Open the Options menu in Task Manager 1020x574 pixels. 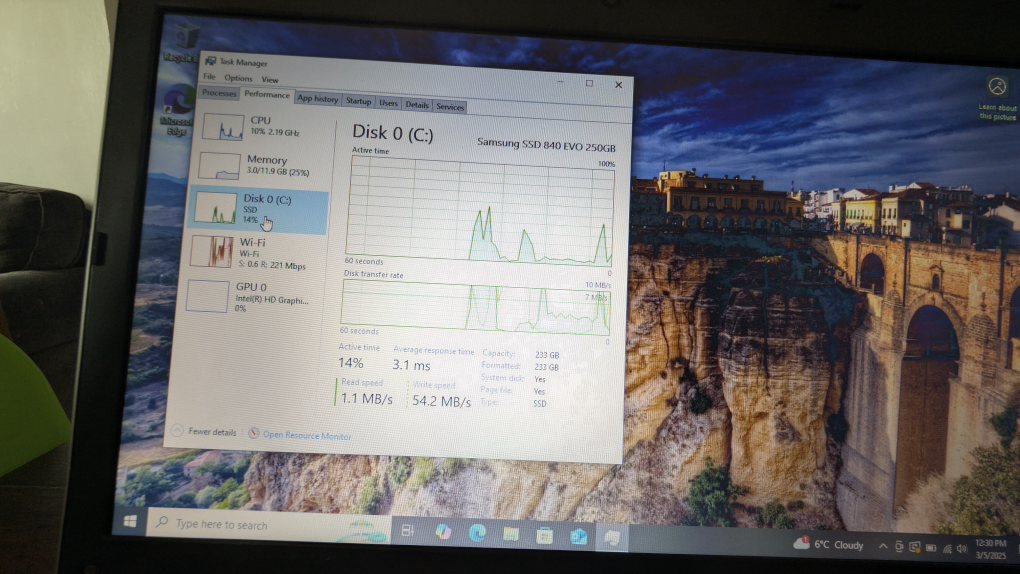(x=238, y=78)
